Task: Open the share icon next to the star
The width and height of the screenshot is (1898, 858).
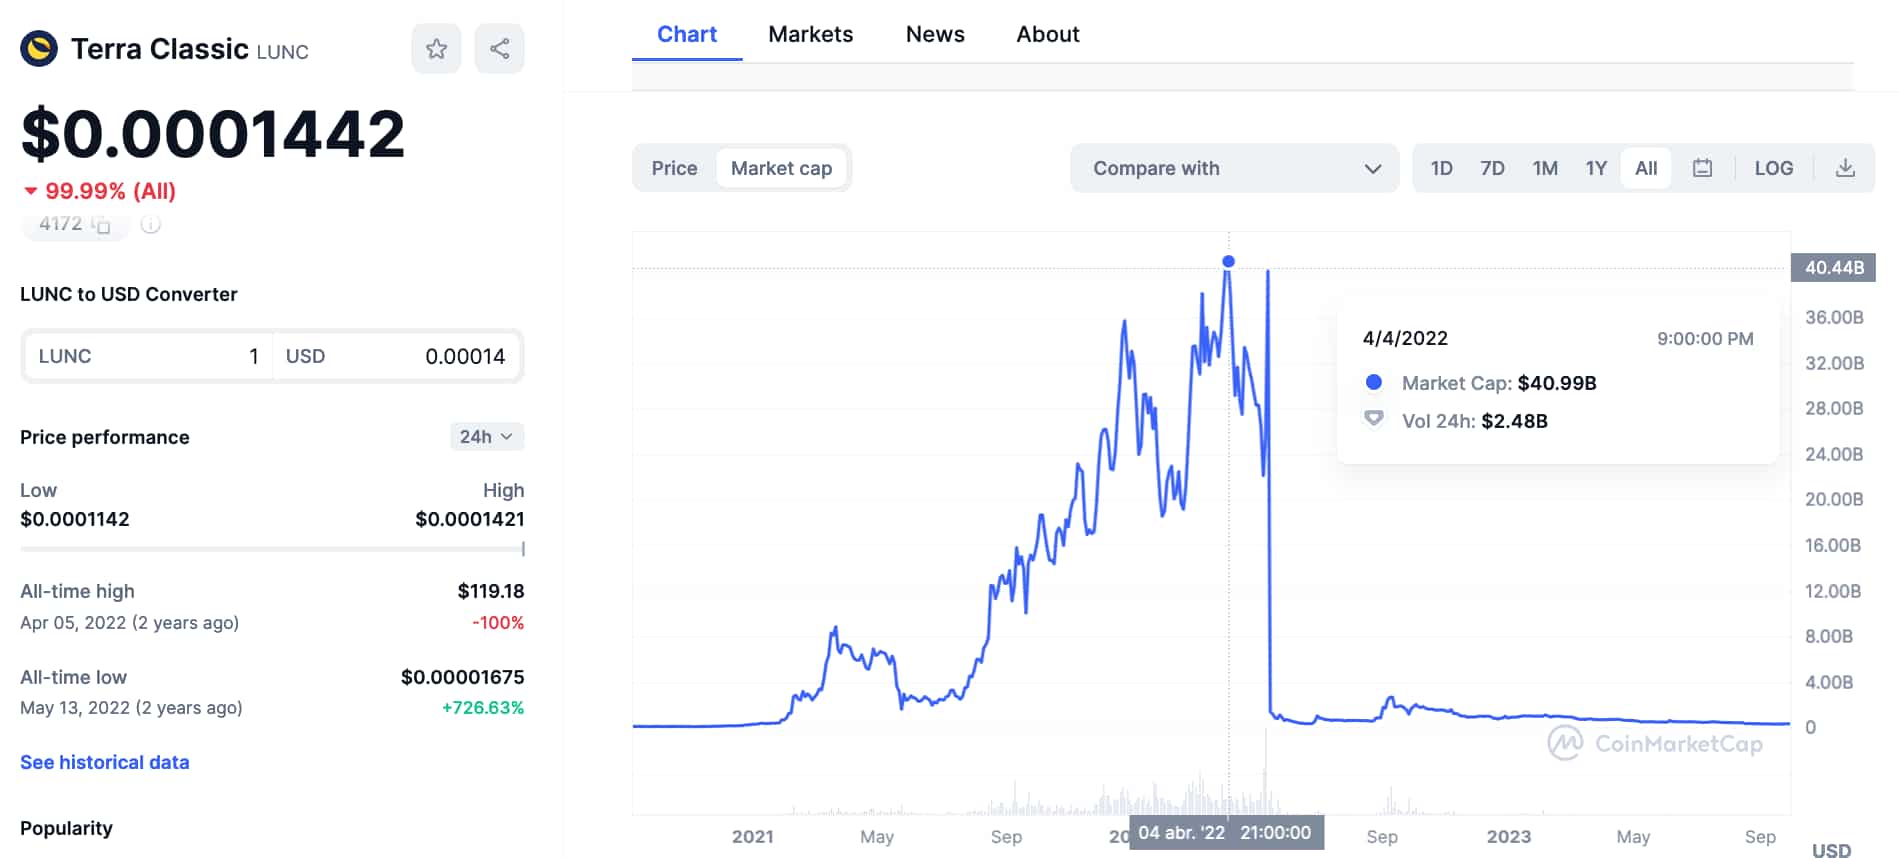Action: tap(499, 47)
